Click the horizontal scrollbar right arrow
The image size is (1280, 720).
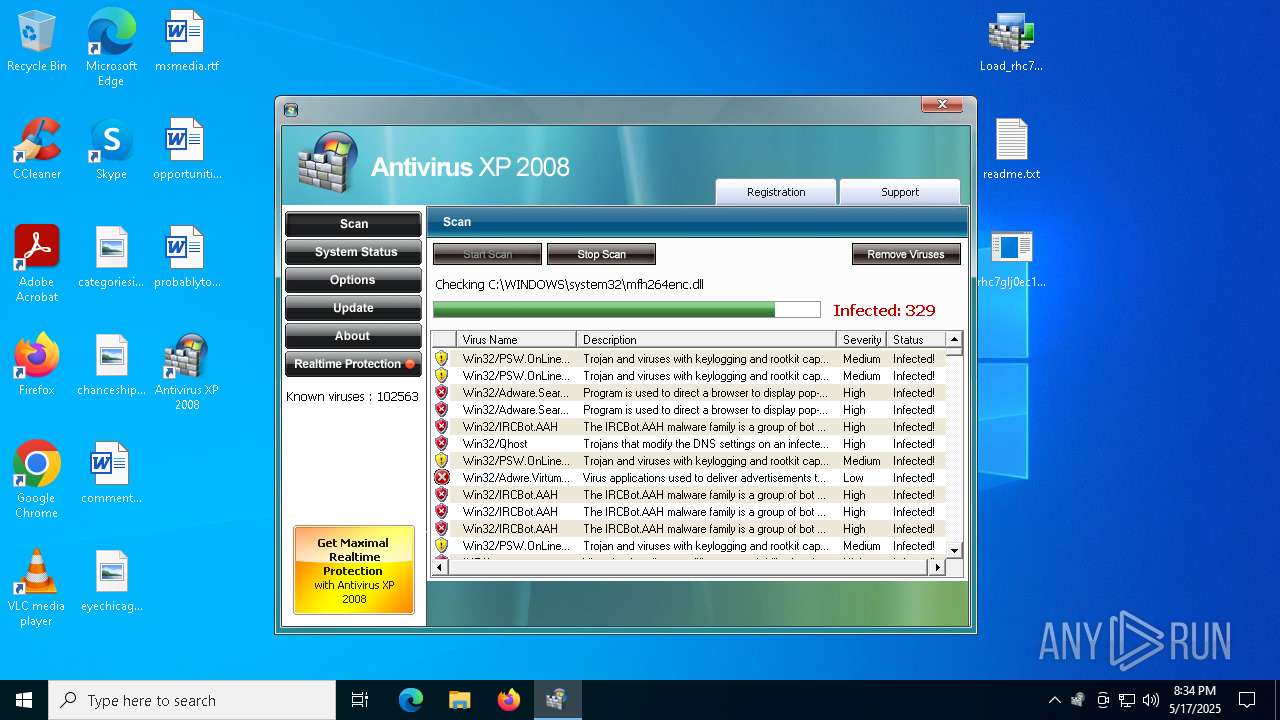(937, 567)
